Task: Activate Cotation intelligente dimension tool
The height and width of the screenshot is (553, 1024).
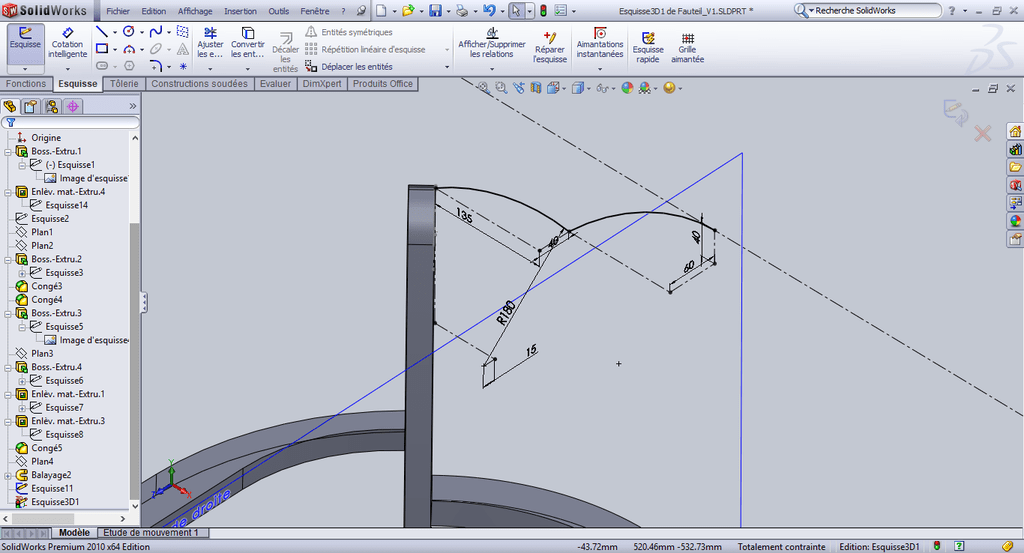Action: pos(67,43)
